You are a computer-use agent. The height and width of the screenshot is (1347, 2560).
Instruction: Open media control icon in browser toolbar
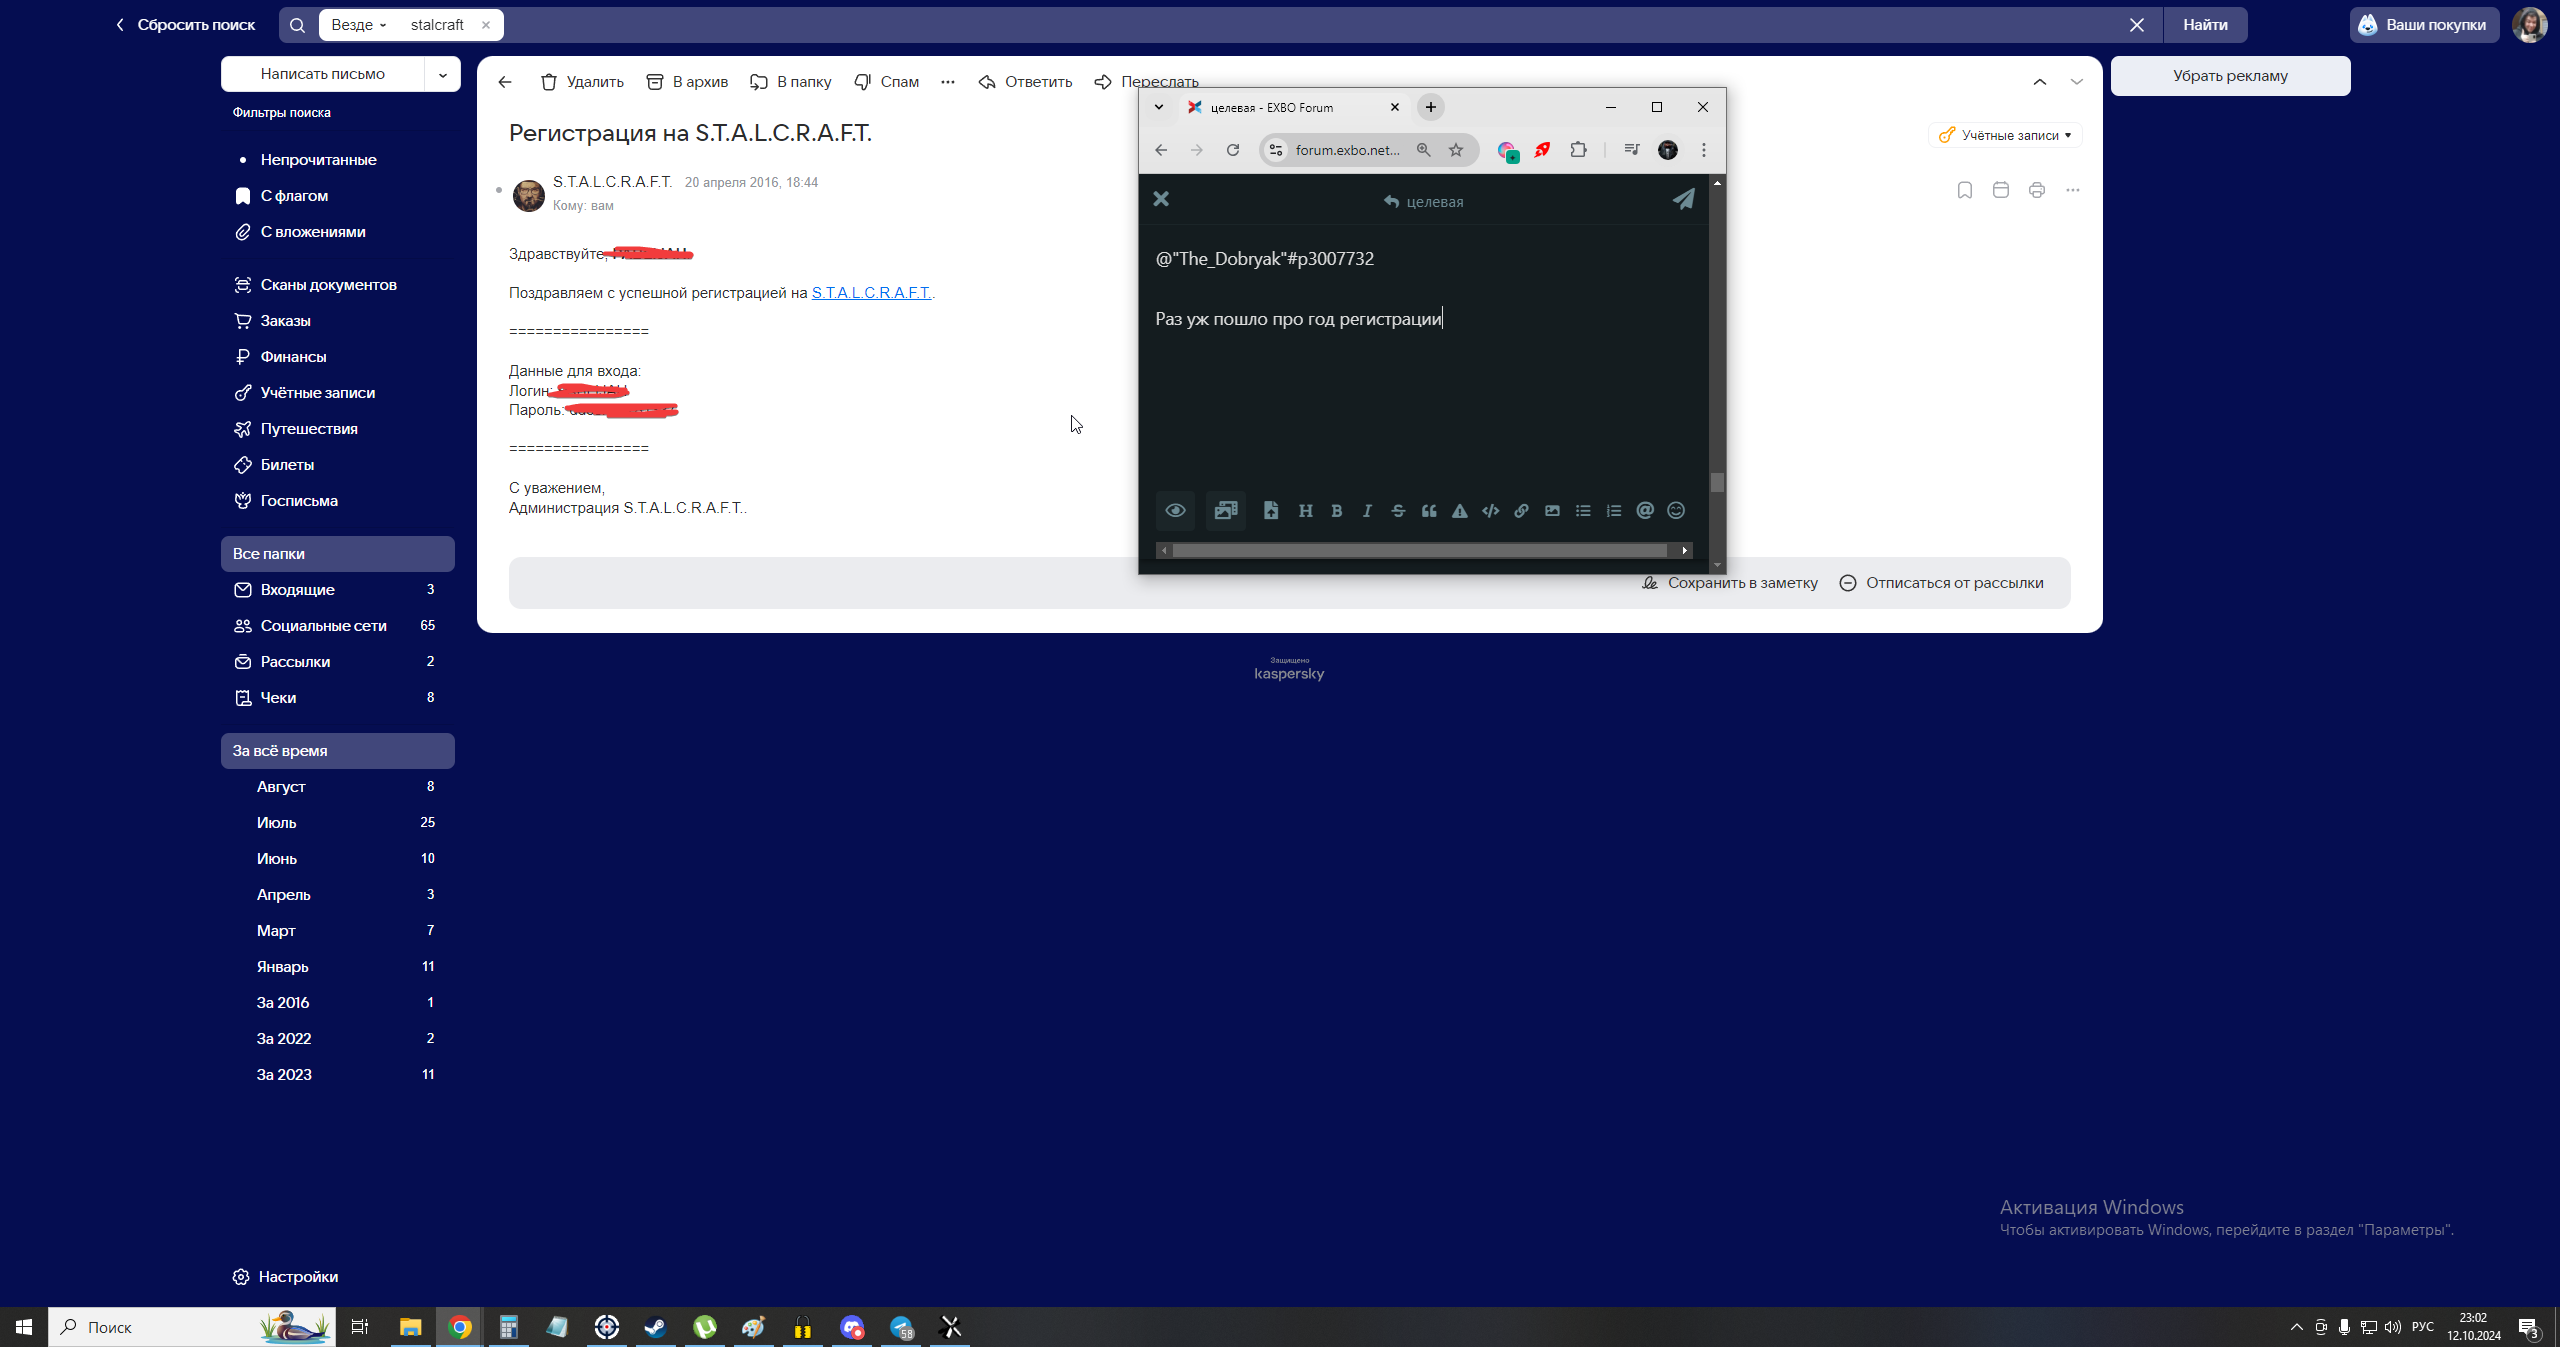(x=1631, y=150)
